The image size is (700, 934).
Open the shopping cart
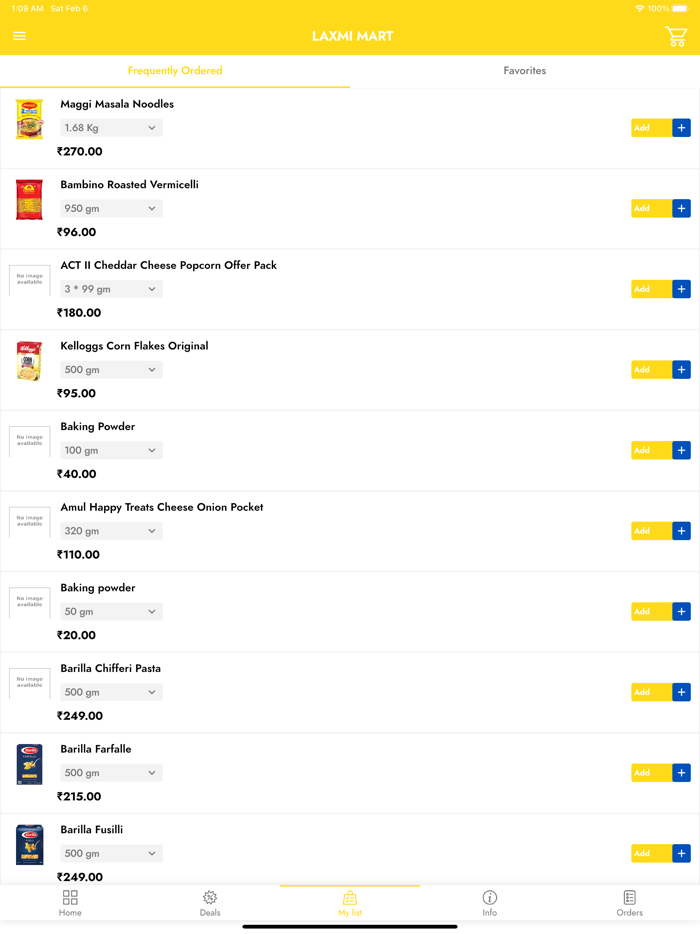(x=676, y=37)
